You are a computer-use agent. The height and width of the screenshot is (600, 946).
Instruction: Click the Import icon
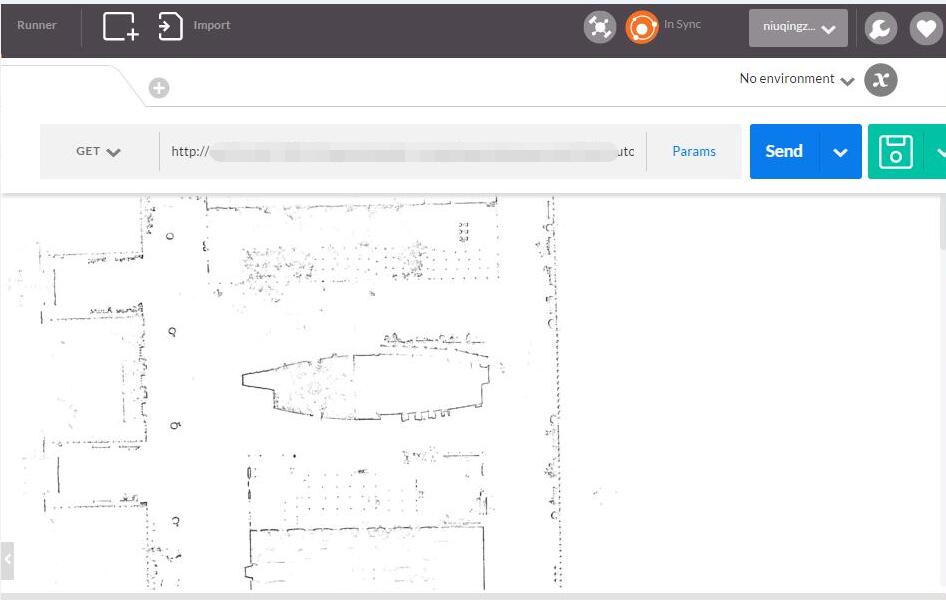(x=171, y=26)
